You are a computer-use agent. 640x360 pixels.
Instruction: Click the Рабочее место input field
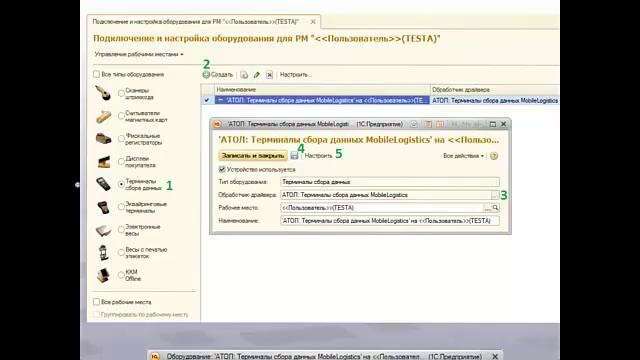382,208
